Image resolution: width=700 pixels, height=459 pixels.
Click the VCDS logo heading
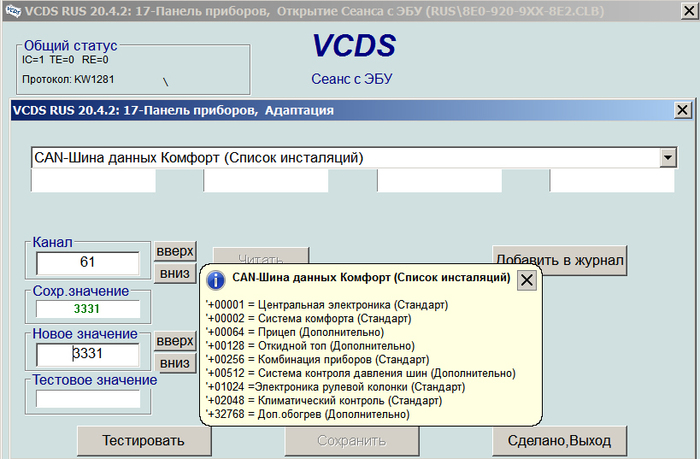[x=354, y=46]
